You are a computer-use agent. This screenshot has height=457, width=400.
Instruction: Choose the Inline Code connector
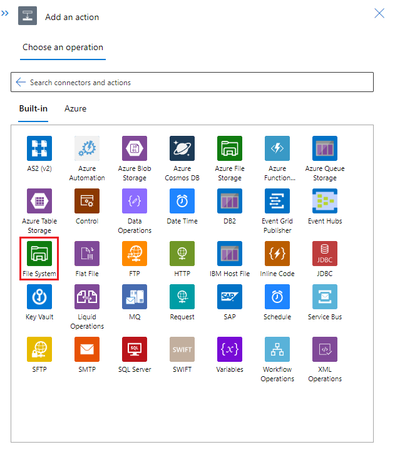click(x=277, y=254)
